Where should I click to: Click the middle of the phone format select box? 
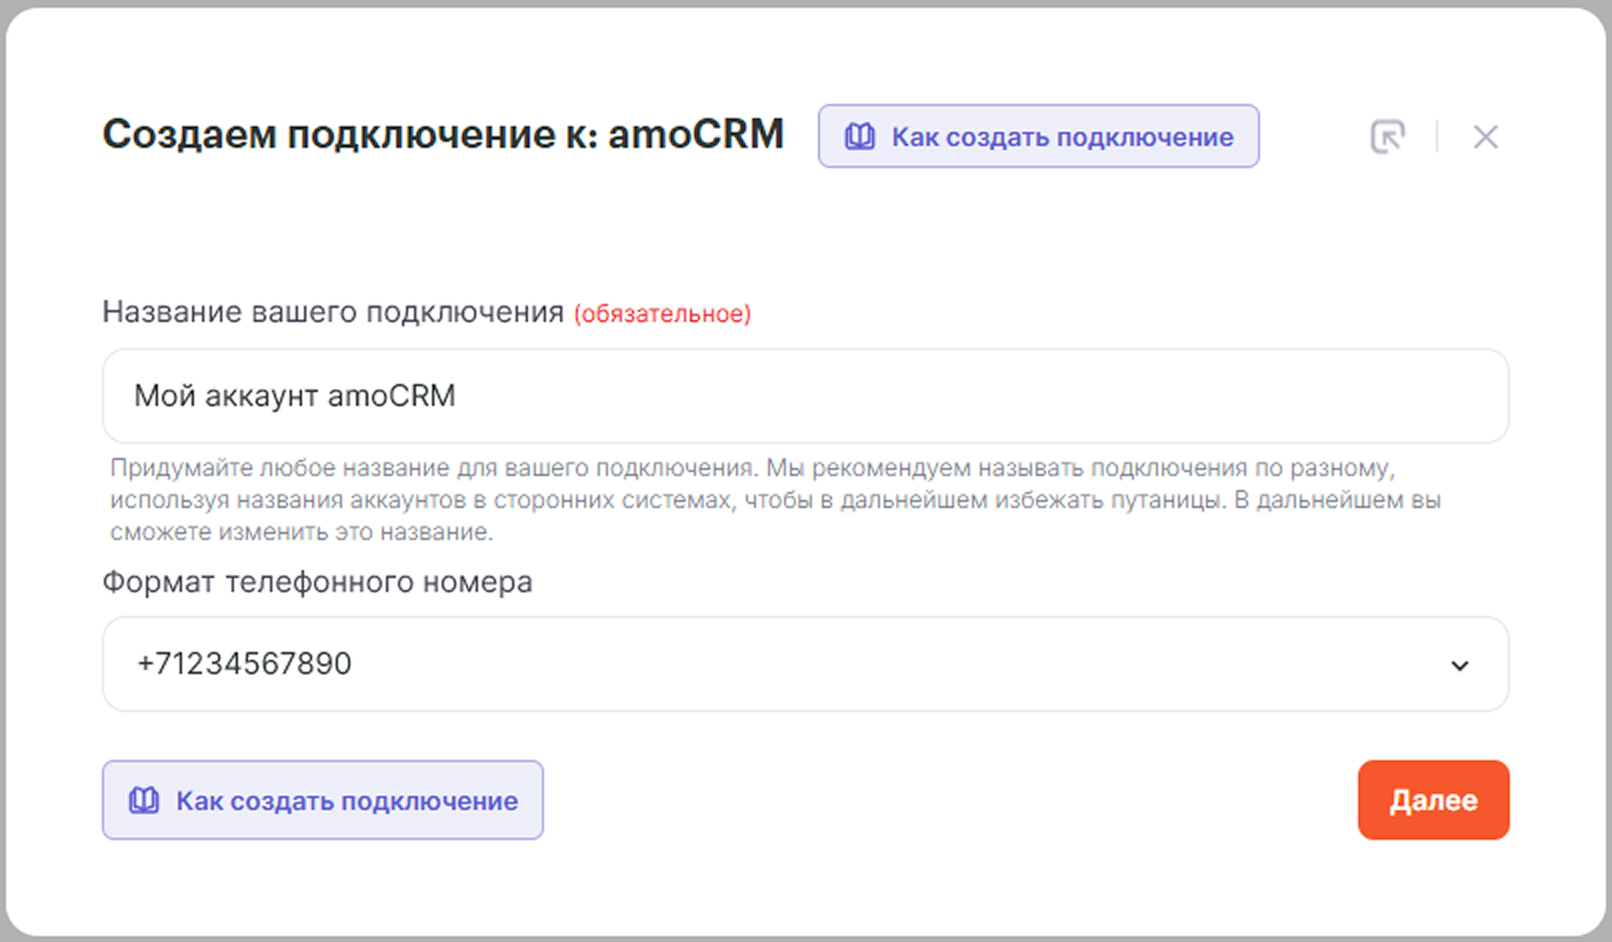click(805, 664)
